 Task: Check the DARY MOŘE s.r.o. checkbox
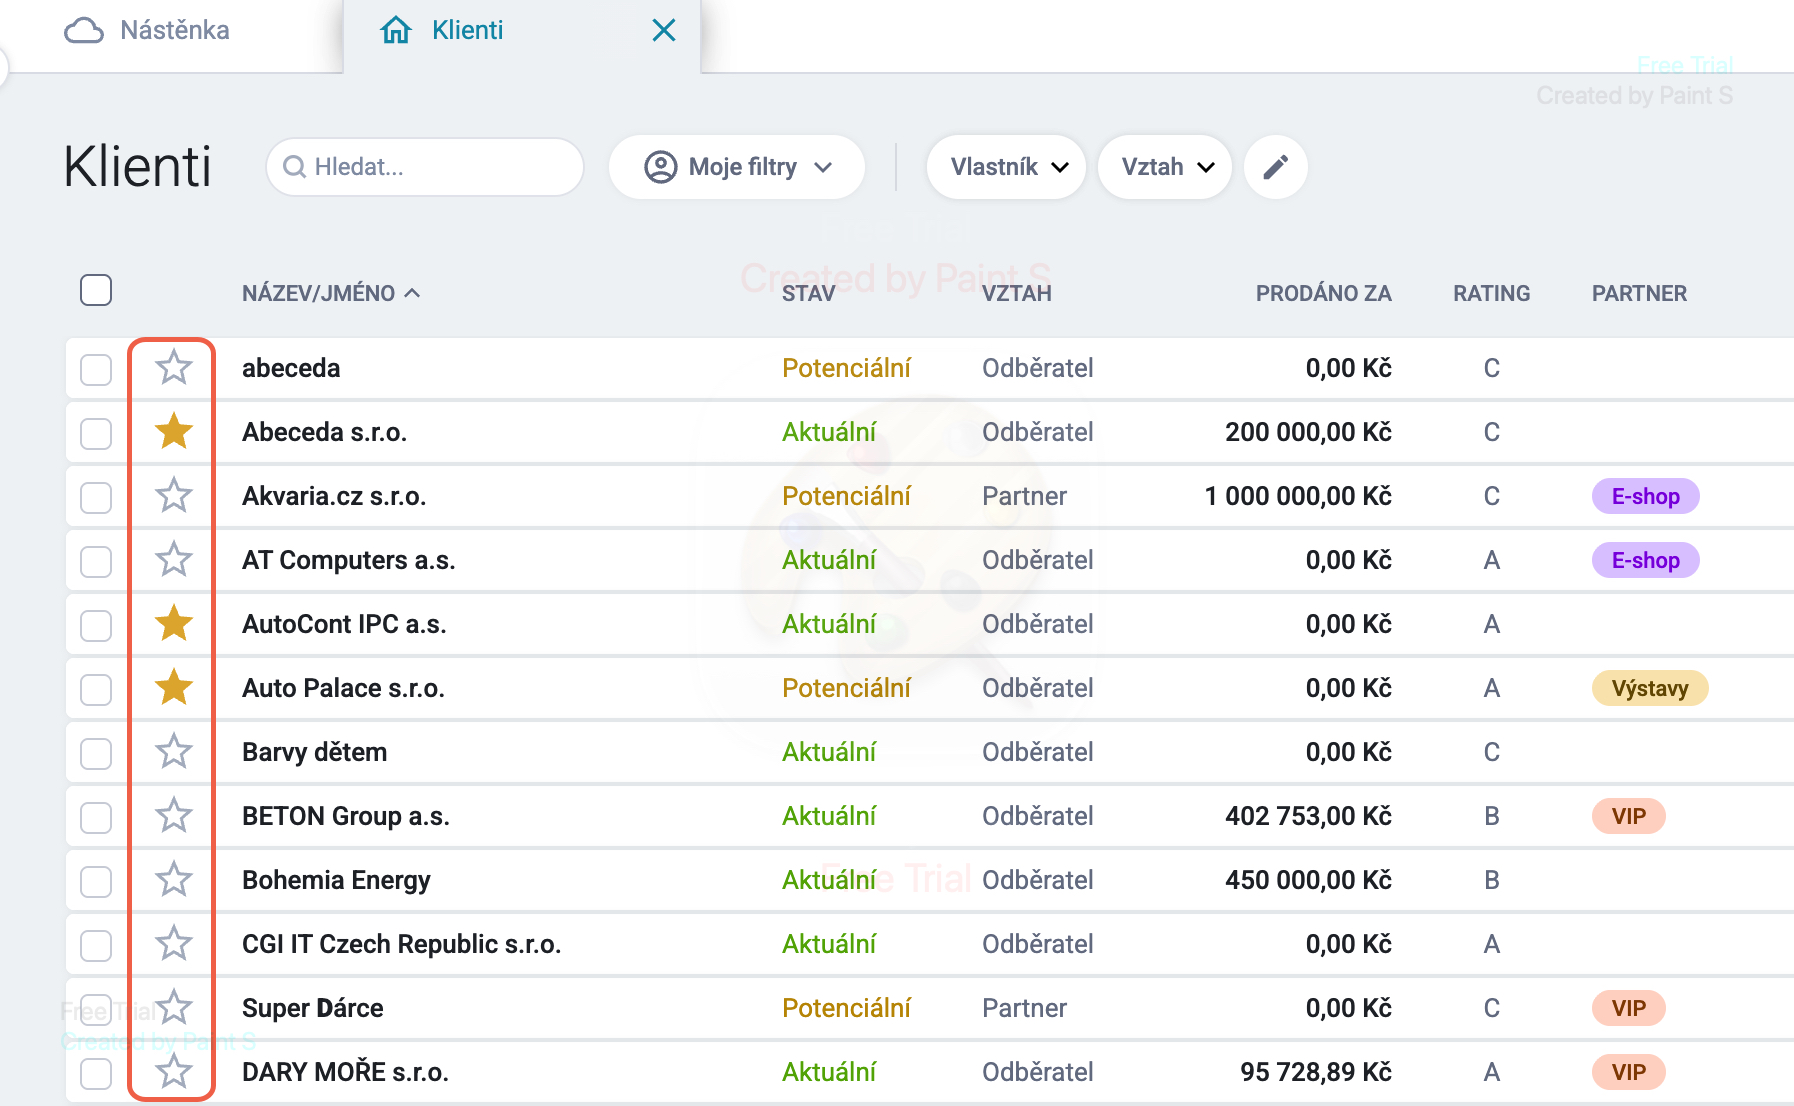[x=96, y=1073]
